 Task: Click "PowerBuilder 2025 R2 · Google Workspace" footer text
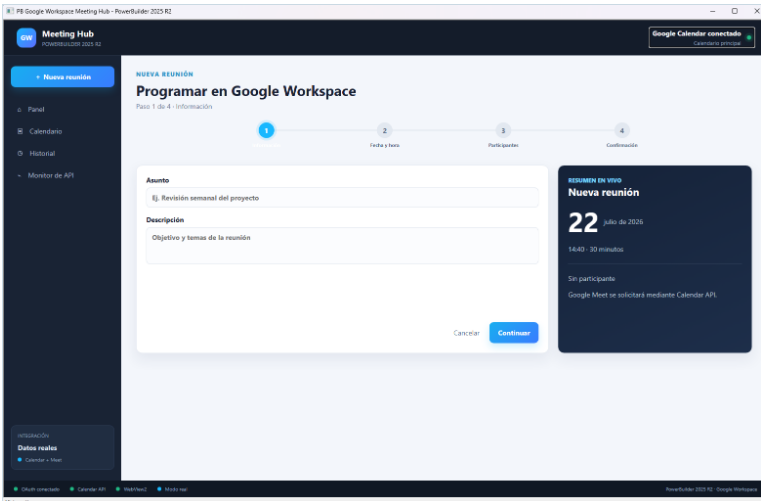711,490
